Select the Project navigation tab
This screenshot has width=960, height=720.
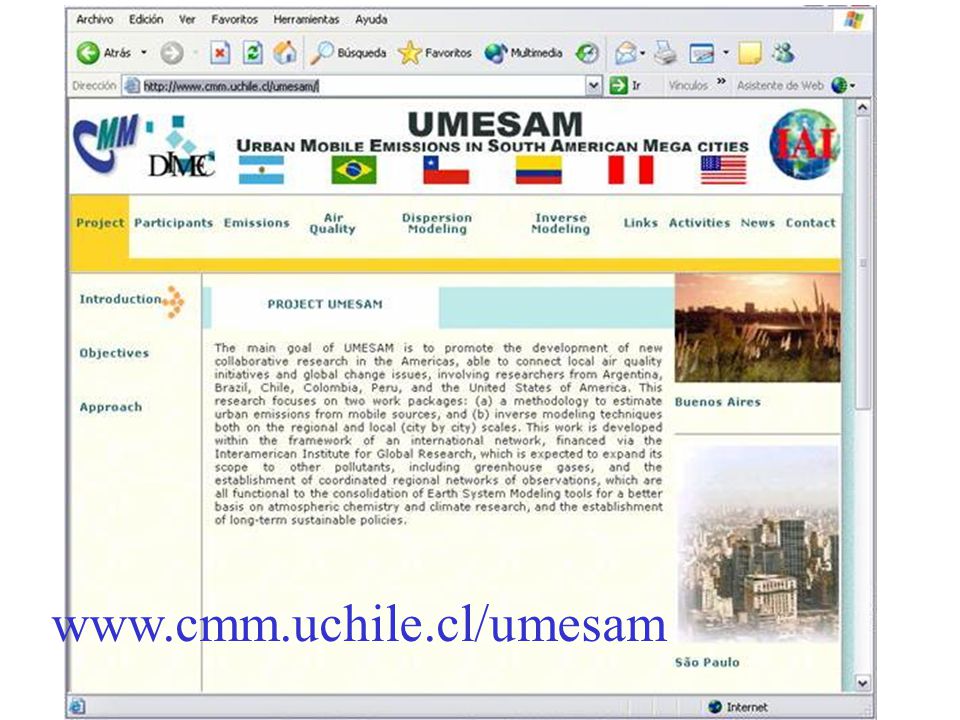click(100, 223)
